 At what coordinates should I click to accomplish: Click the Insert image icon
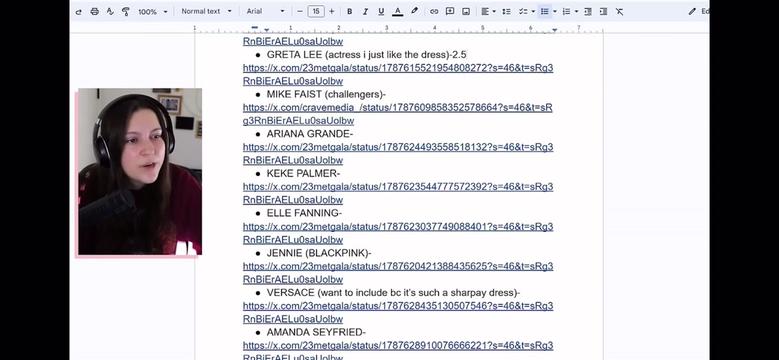point(466,11)
